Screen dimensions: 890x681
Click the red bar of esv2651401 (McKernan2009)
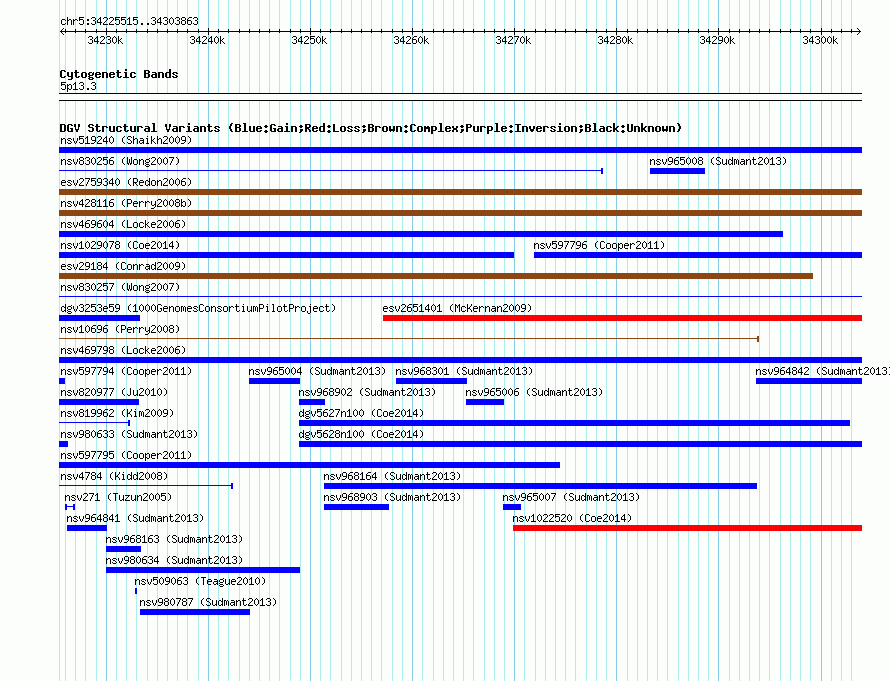[x=622, y=318]
